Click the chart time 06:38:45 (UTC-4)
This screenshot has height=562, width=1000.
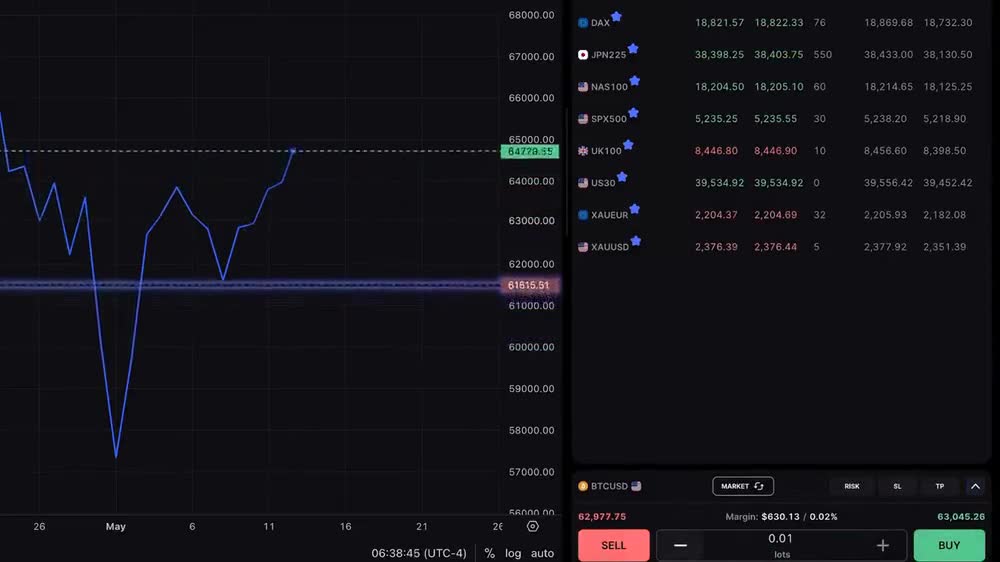(419, 553)
